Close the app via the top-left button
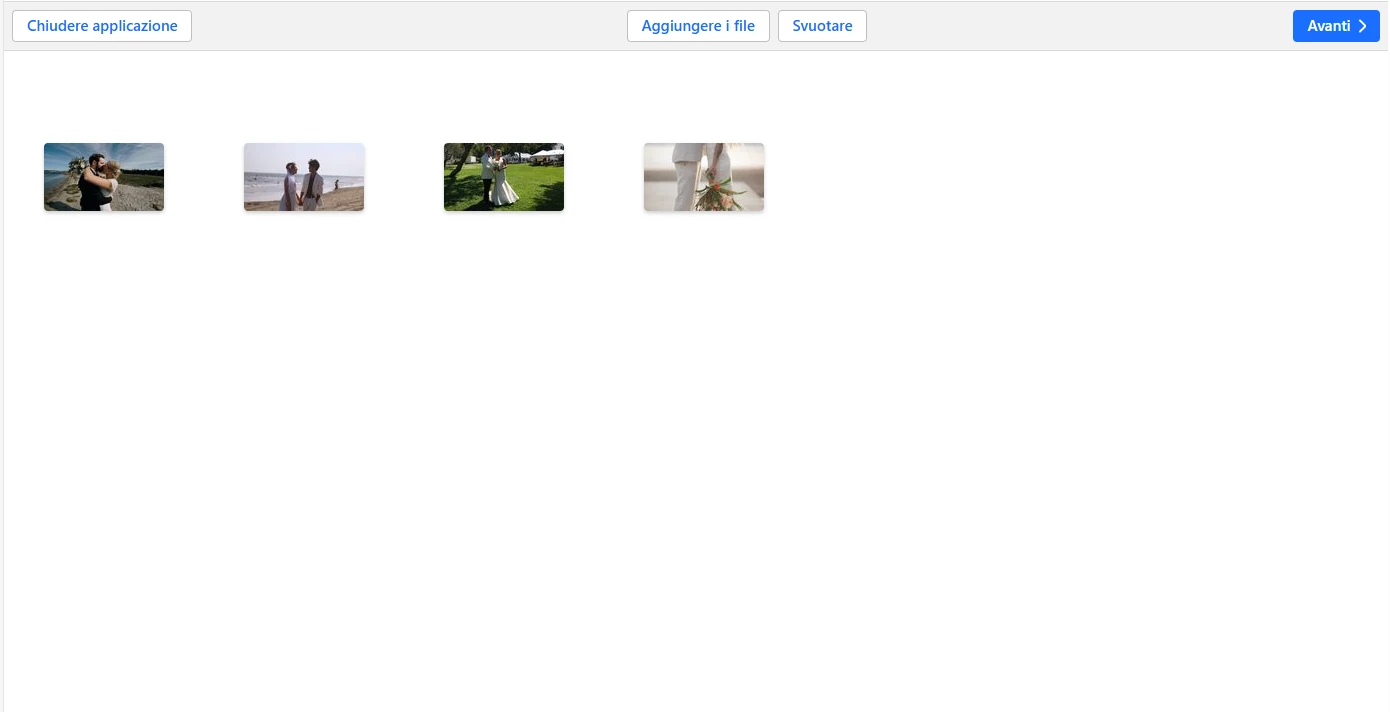1390x712 pixels. [102, 26]
